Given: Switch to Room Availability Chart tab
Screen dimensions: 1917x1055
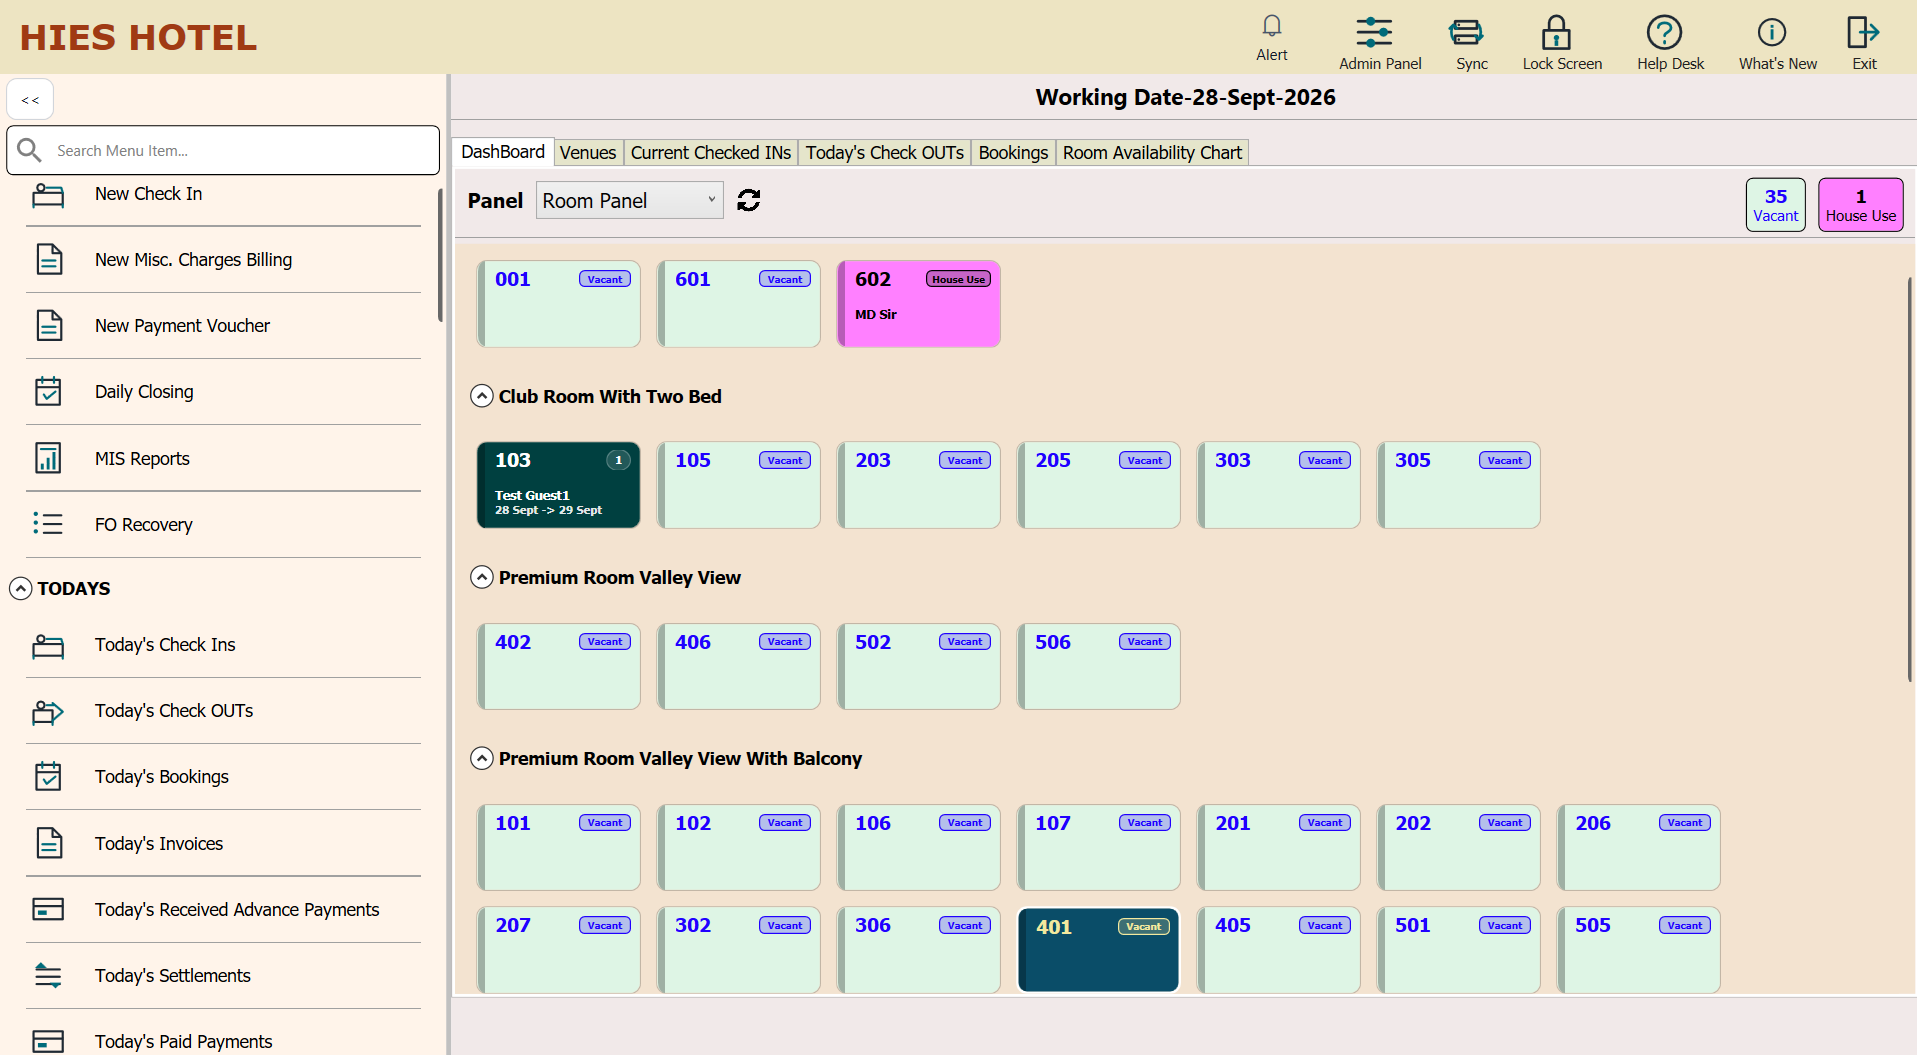Looking at the screenshot, I should (1152, 152).
